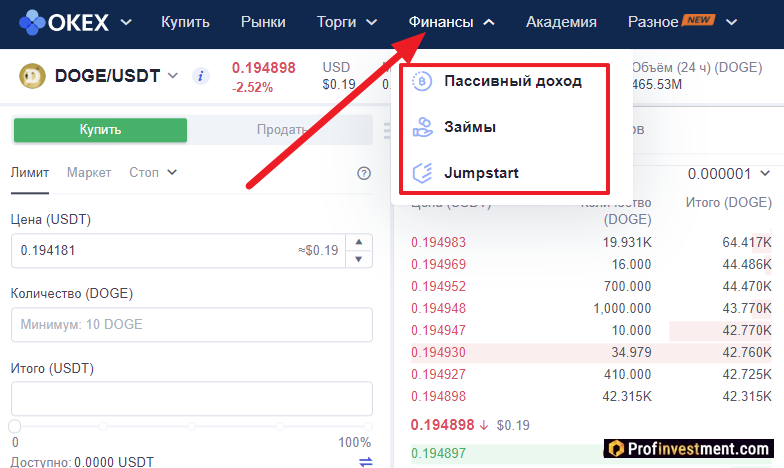Select Jumpstart from the Финансы menu
Viewport: 784px width, 468px height.
[x=482, y=173]
